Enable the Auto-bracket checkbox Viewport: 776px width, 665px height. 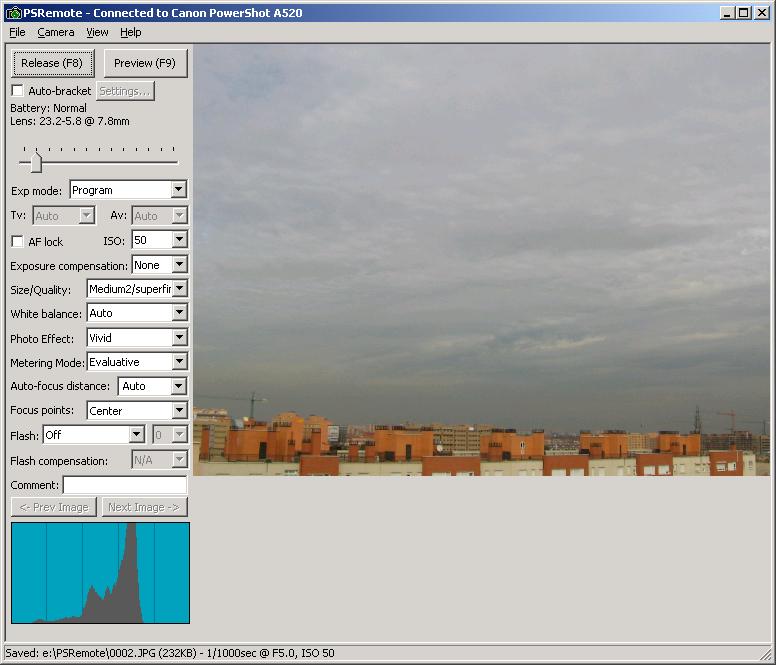(x=17, y=91)
